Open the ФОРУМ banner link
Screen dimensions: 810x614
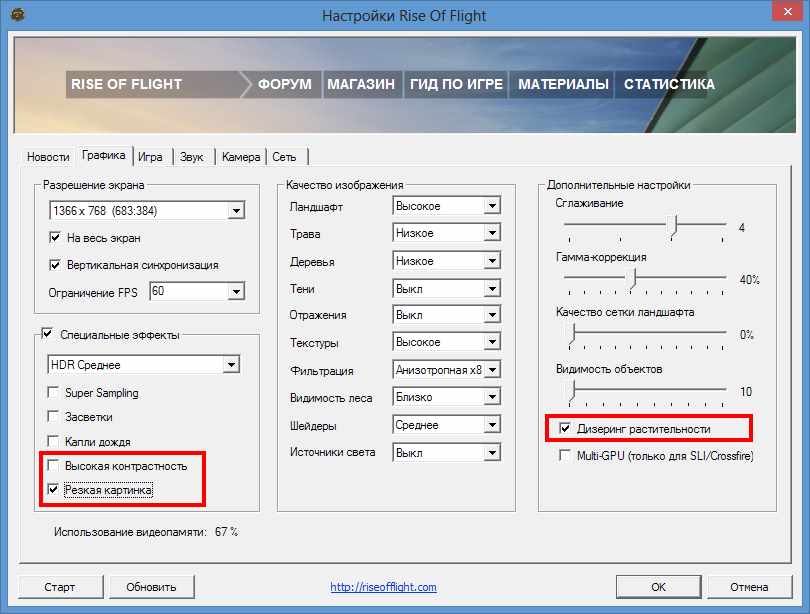tap(285, 84)
